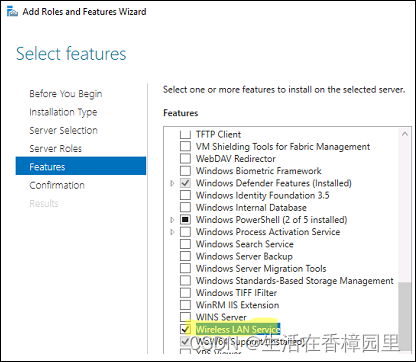Screen dimensions: 416x362
Task: Select the WebDAV Redirector label
Action: coord(236,159)
